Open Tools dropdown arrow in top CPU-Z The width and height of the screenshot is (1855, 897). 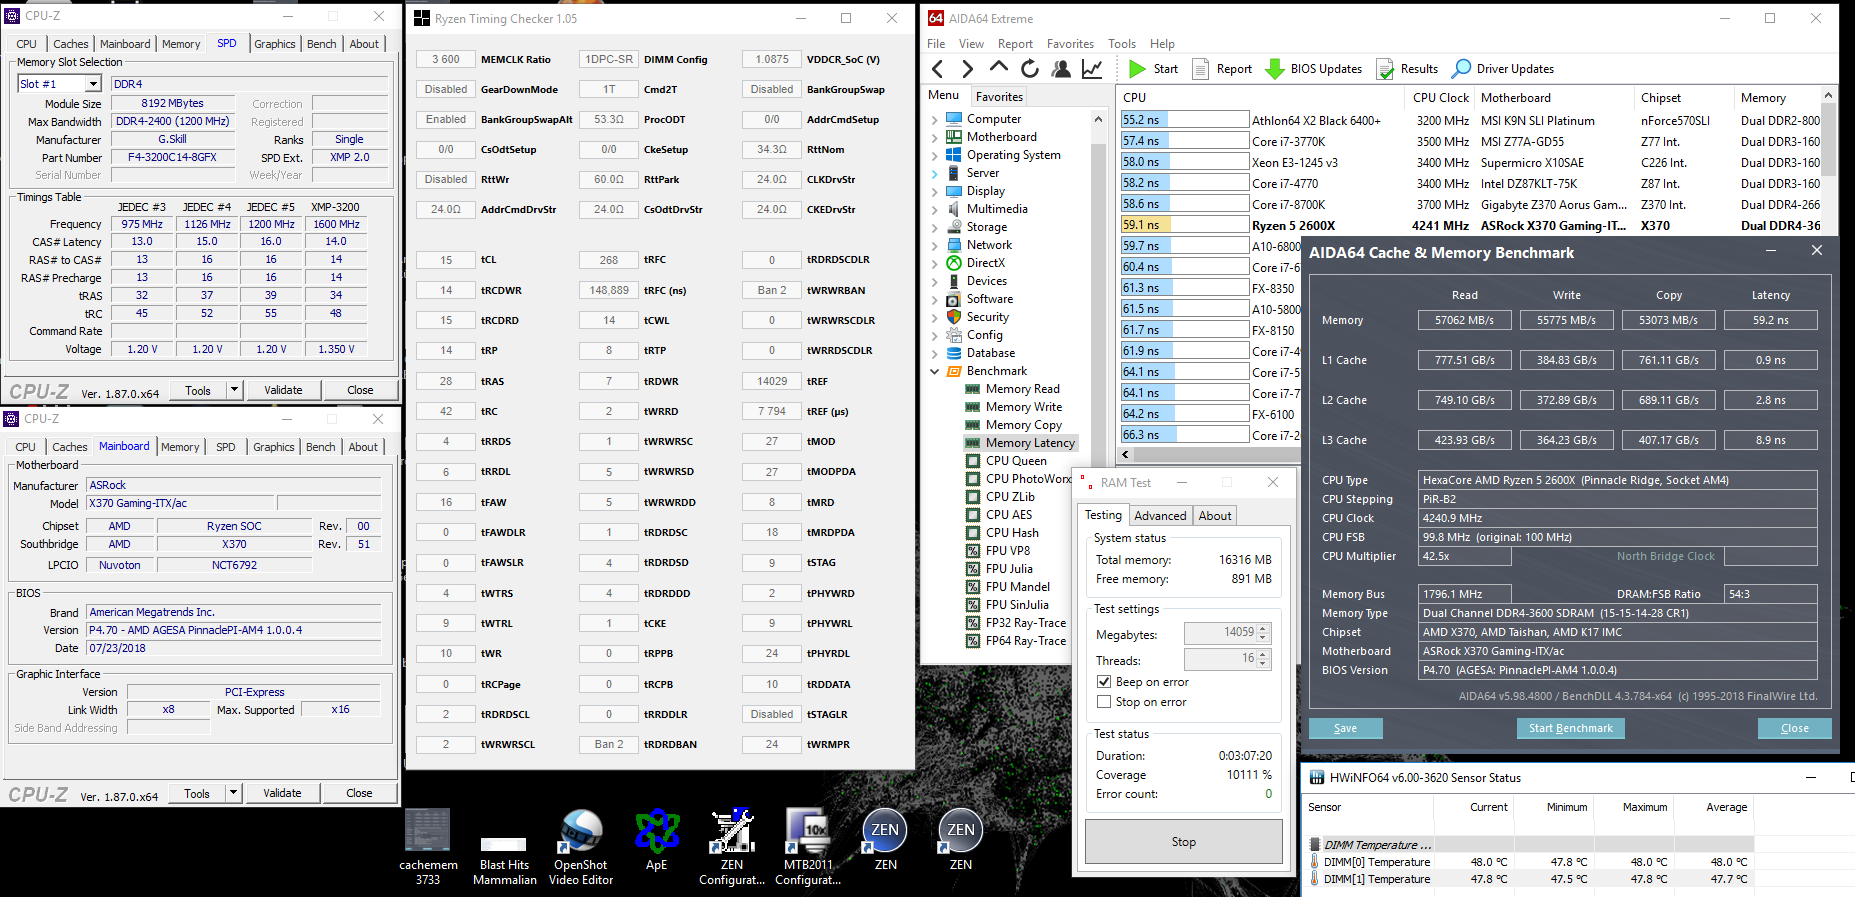pos(234,390)
